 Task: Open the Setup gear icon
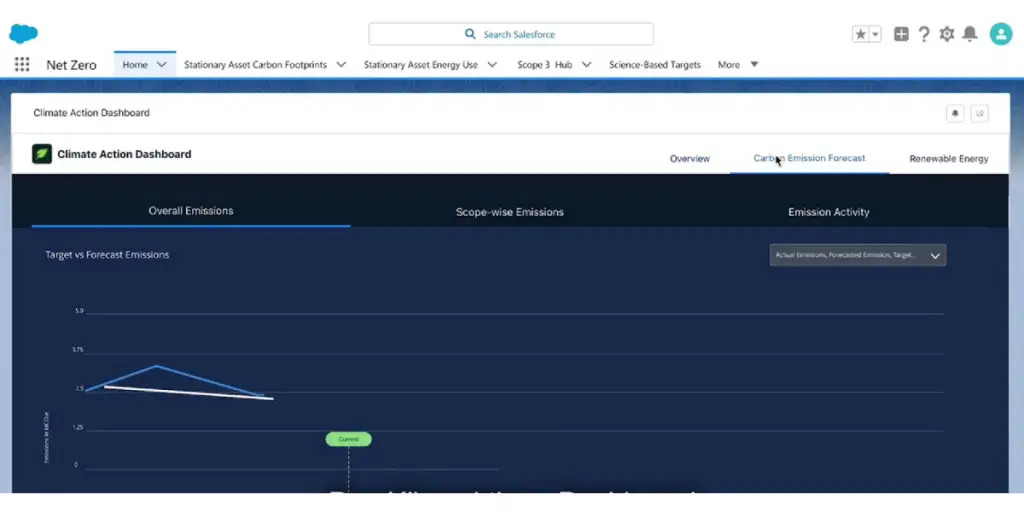coord(947,34)
